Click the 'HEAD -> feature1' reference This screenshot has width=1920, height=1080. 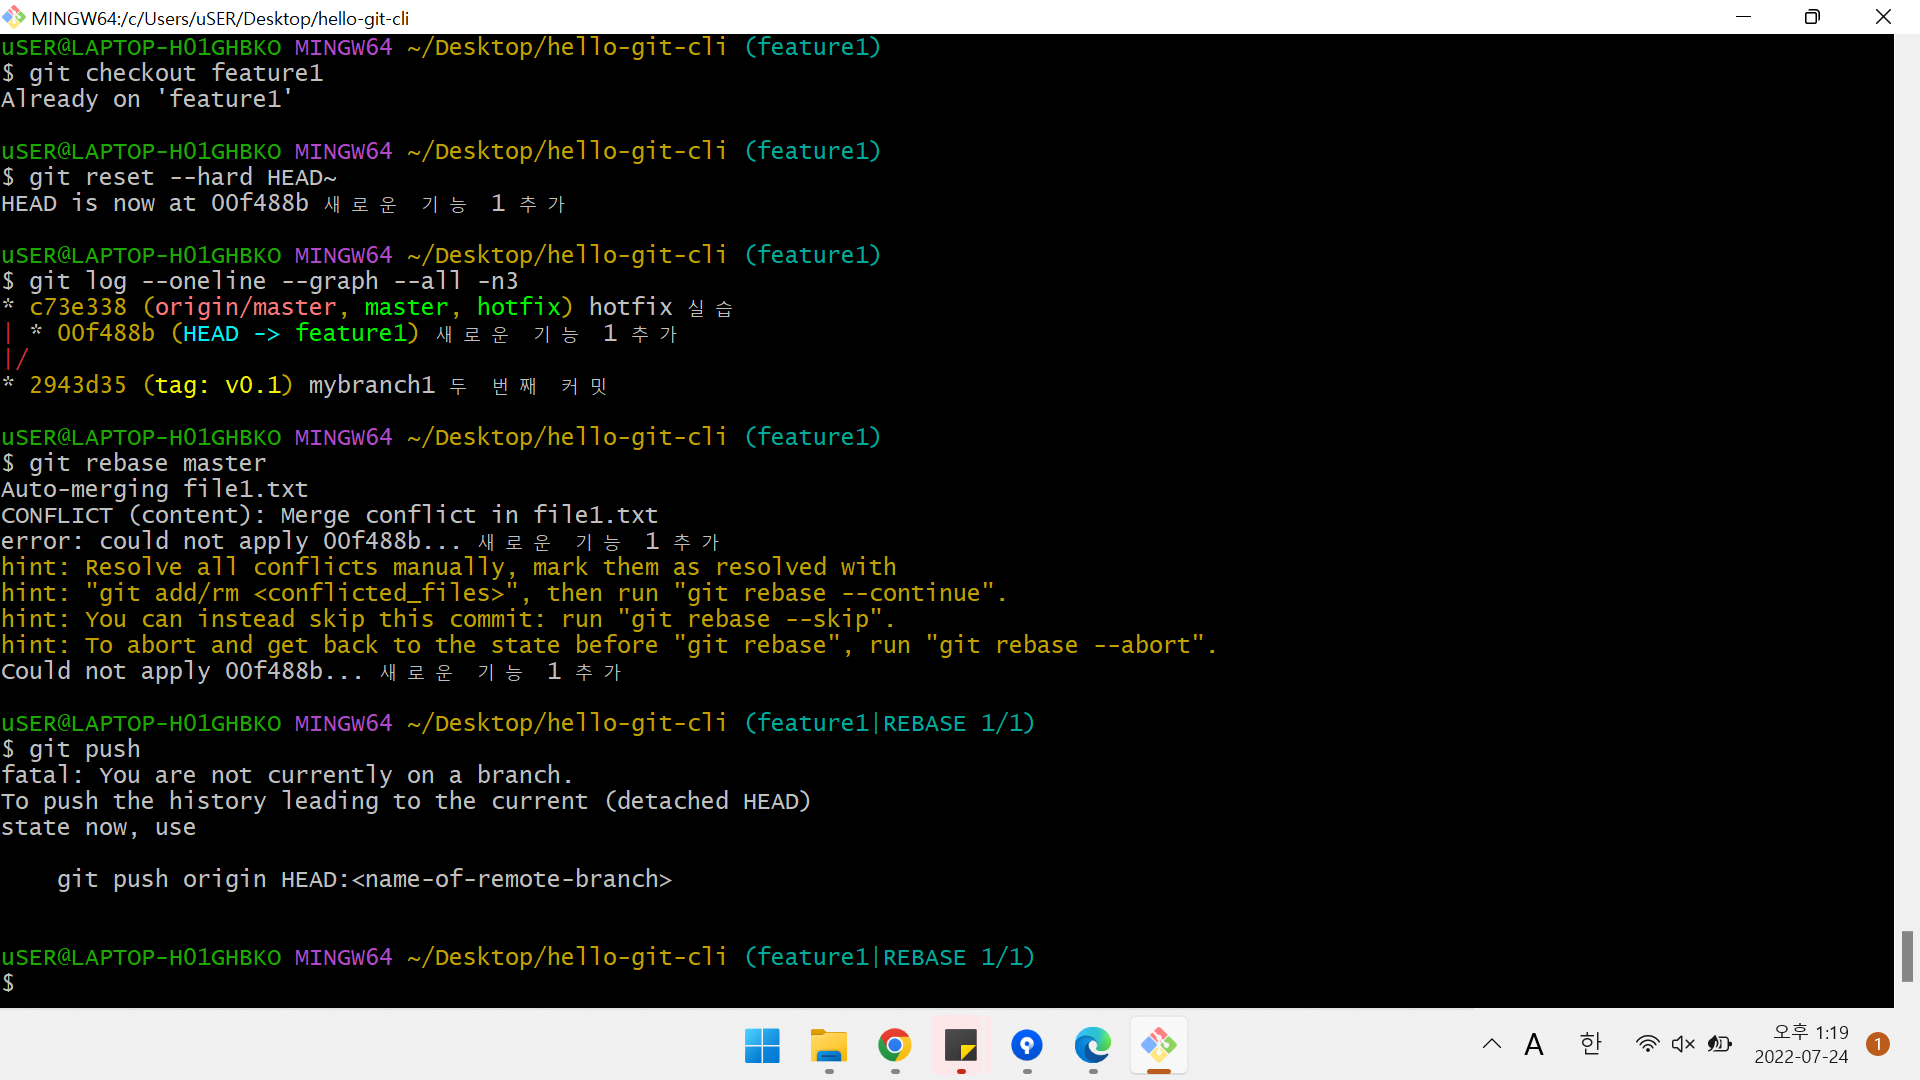click(295, 333)
